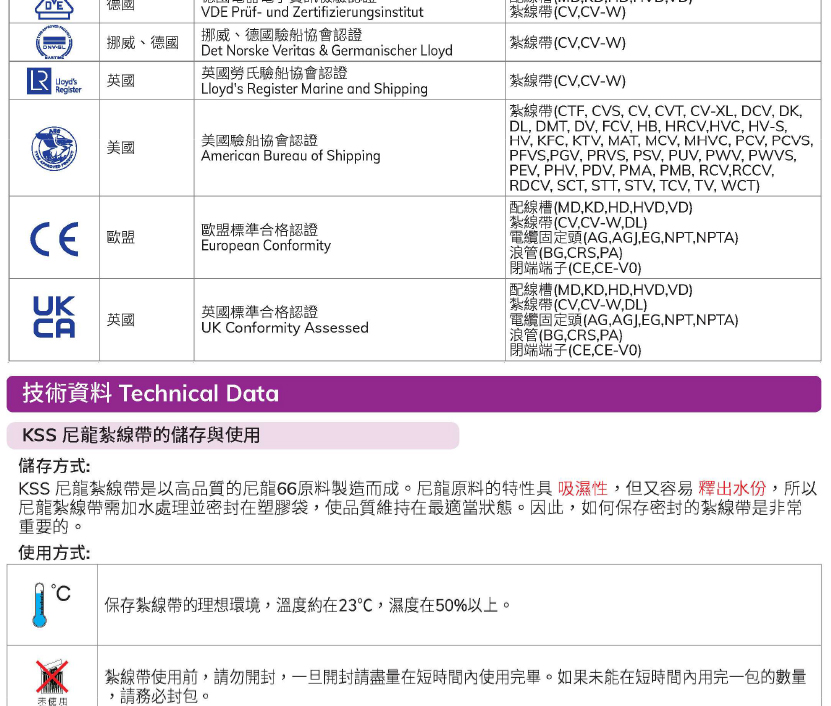Click the country cell "挪威、德國"

pos(143,42)
